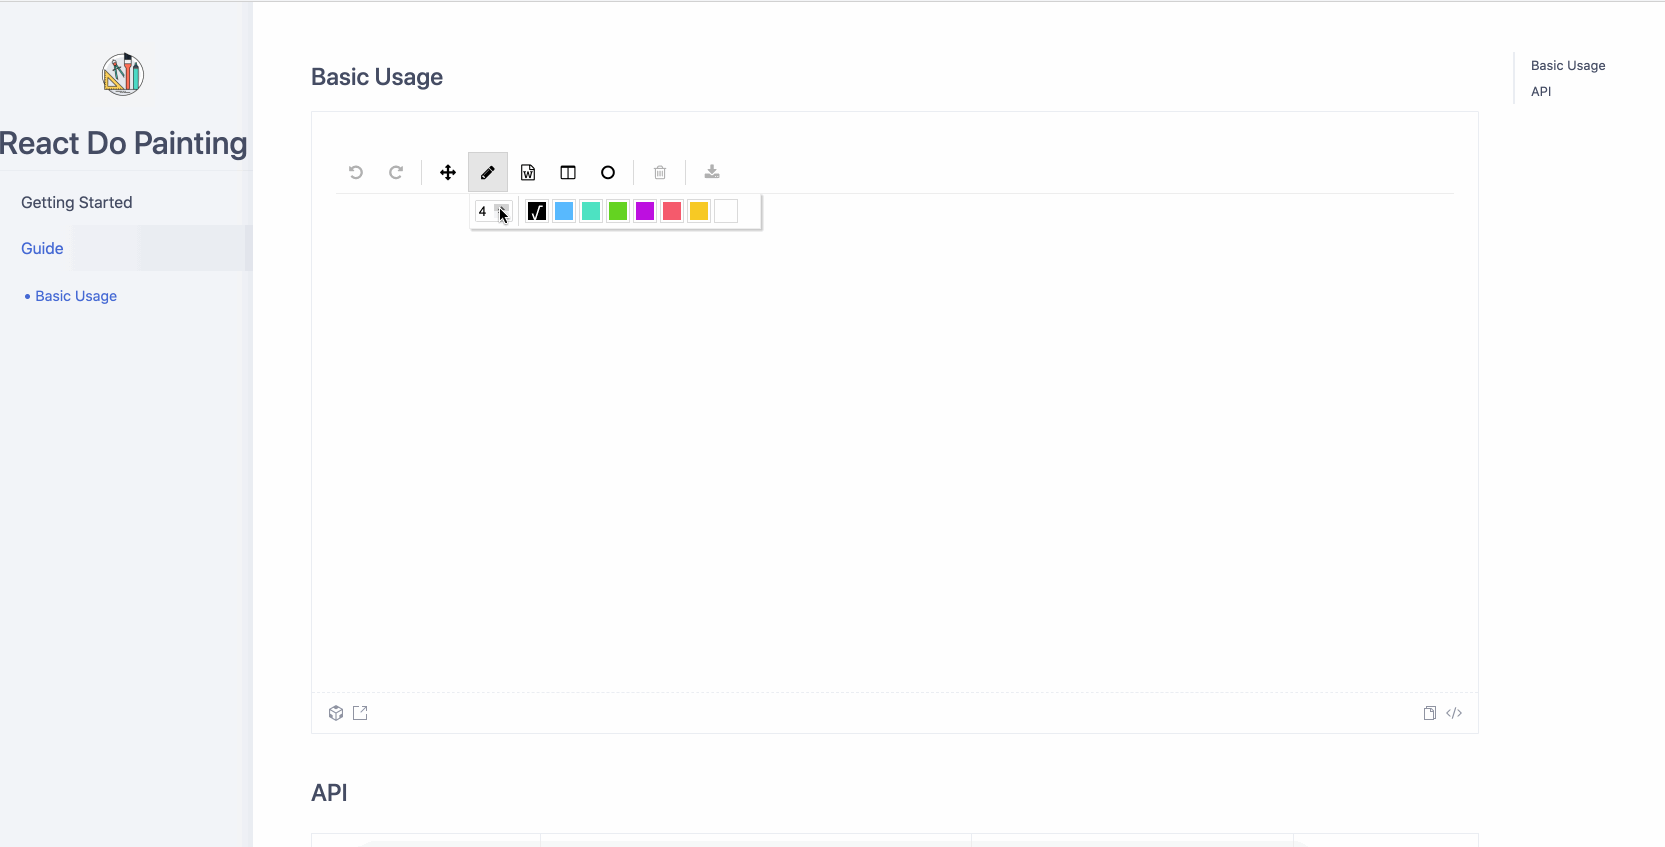
Task: Open the Getting Started page
Action: click(77, 202)
